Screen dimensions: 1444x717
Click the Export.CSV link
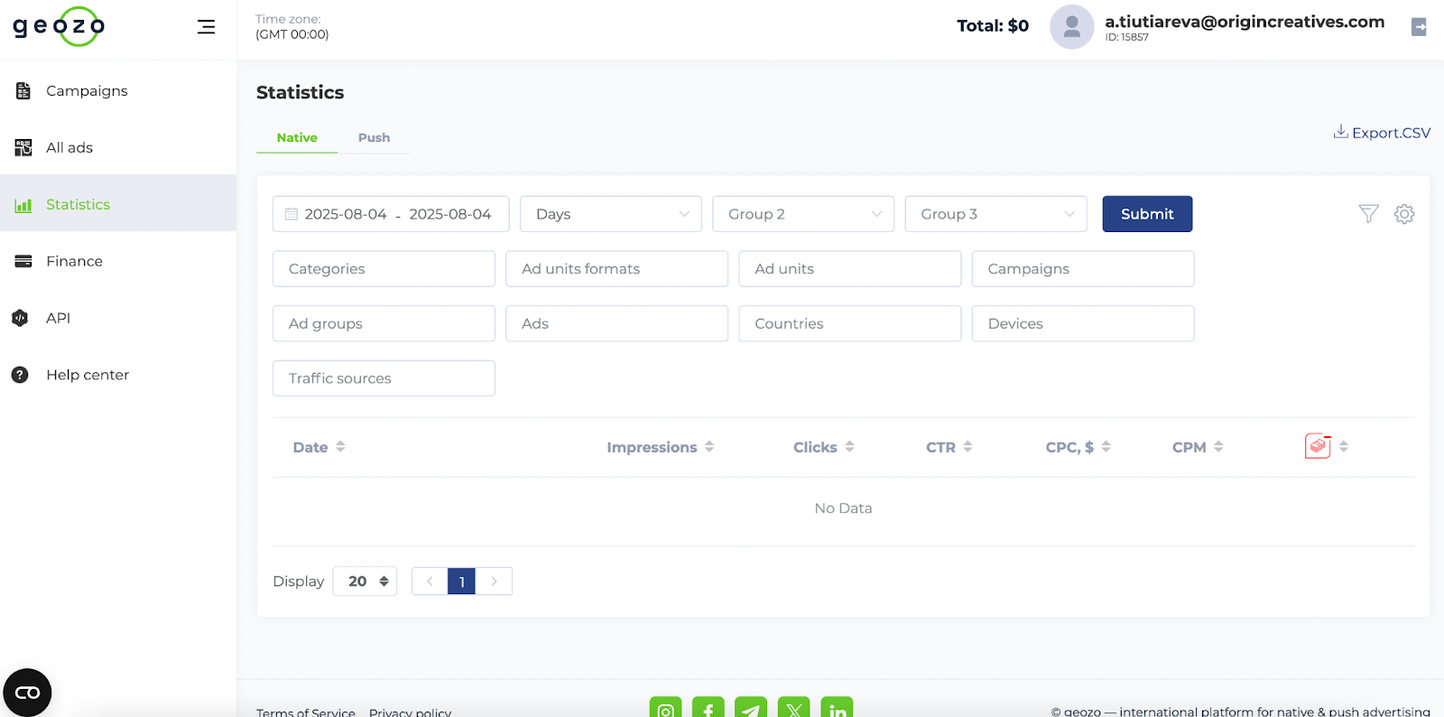[x=1381, y=133]
